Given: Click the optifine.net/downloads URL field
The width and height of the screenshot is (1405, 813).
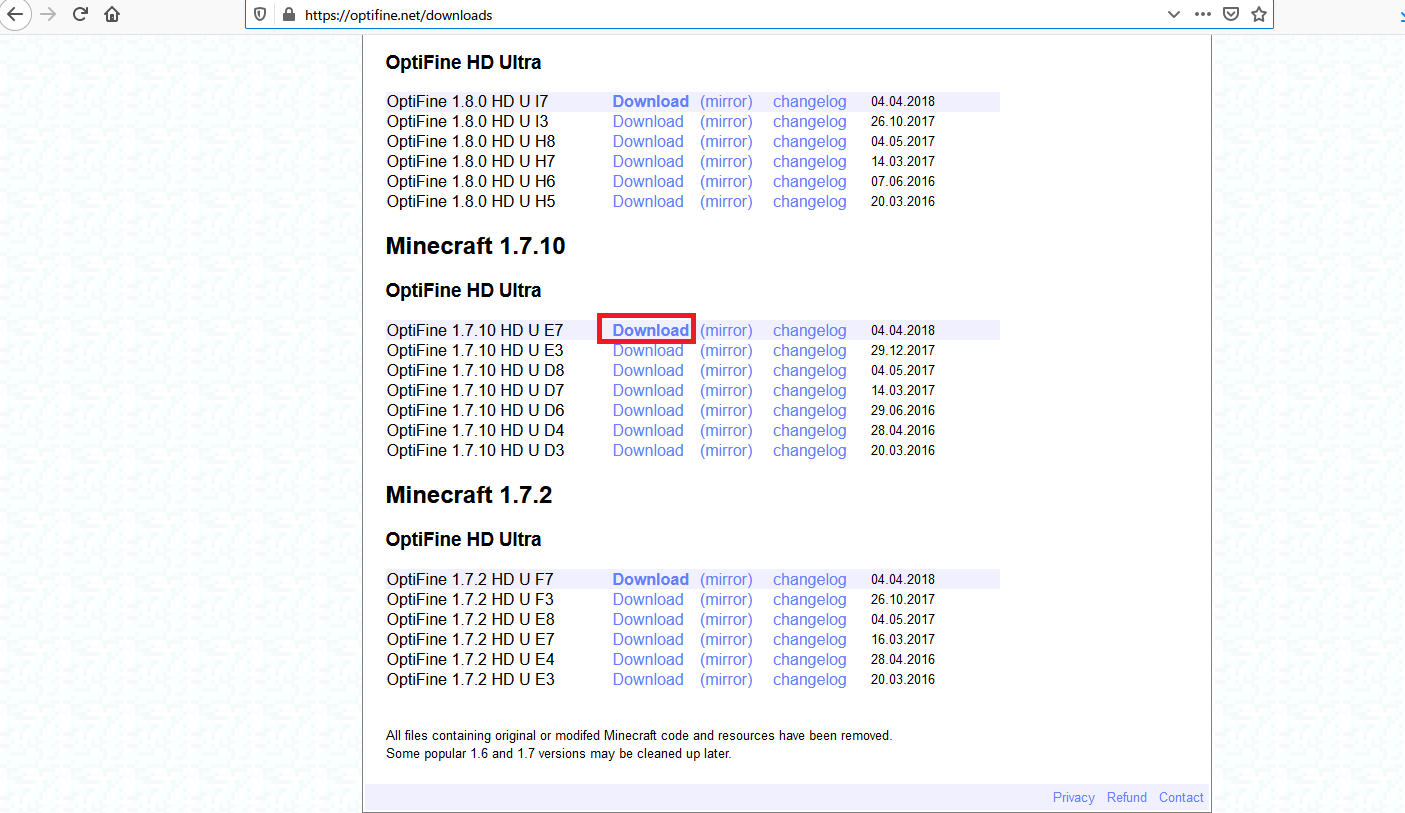Looking at the screenshot, I should [700, 15].
